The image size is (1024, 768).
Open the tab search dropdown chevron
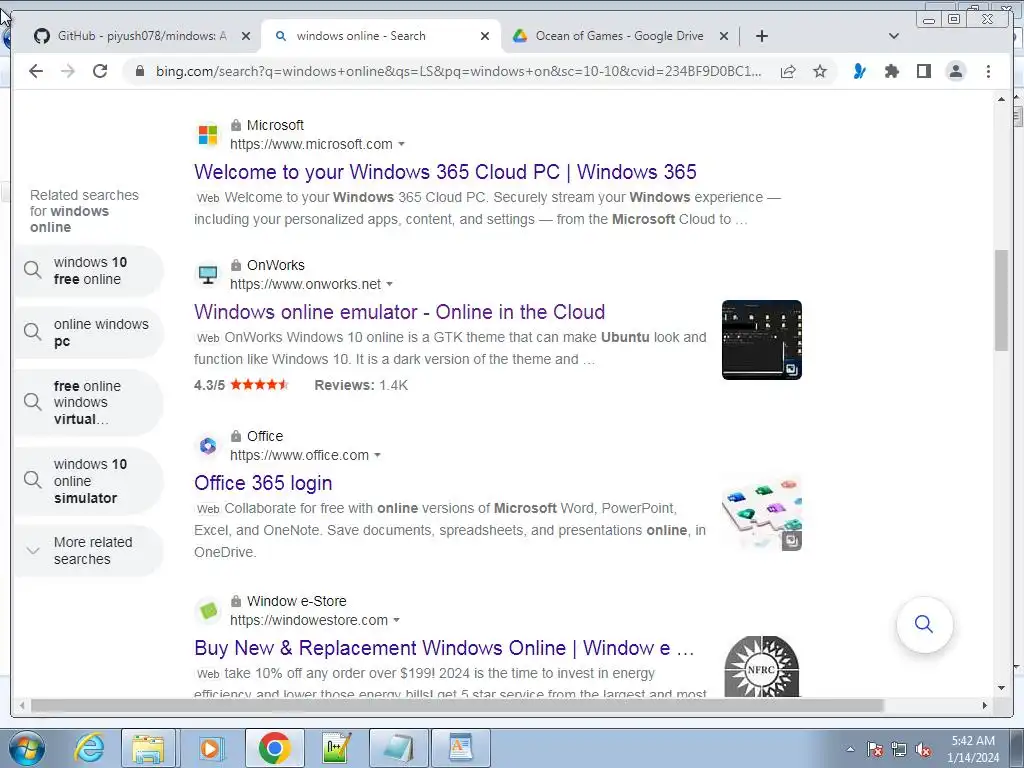click(894, 36)
